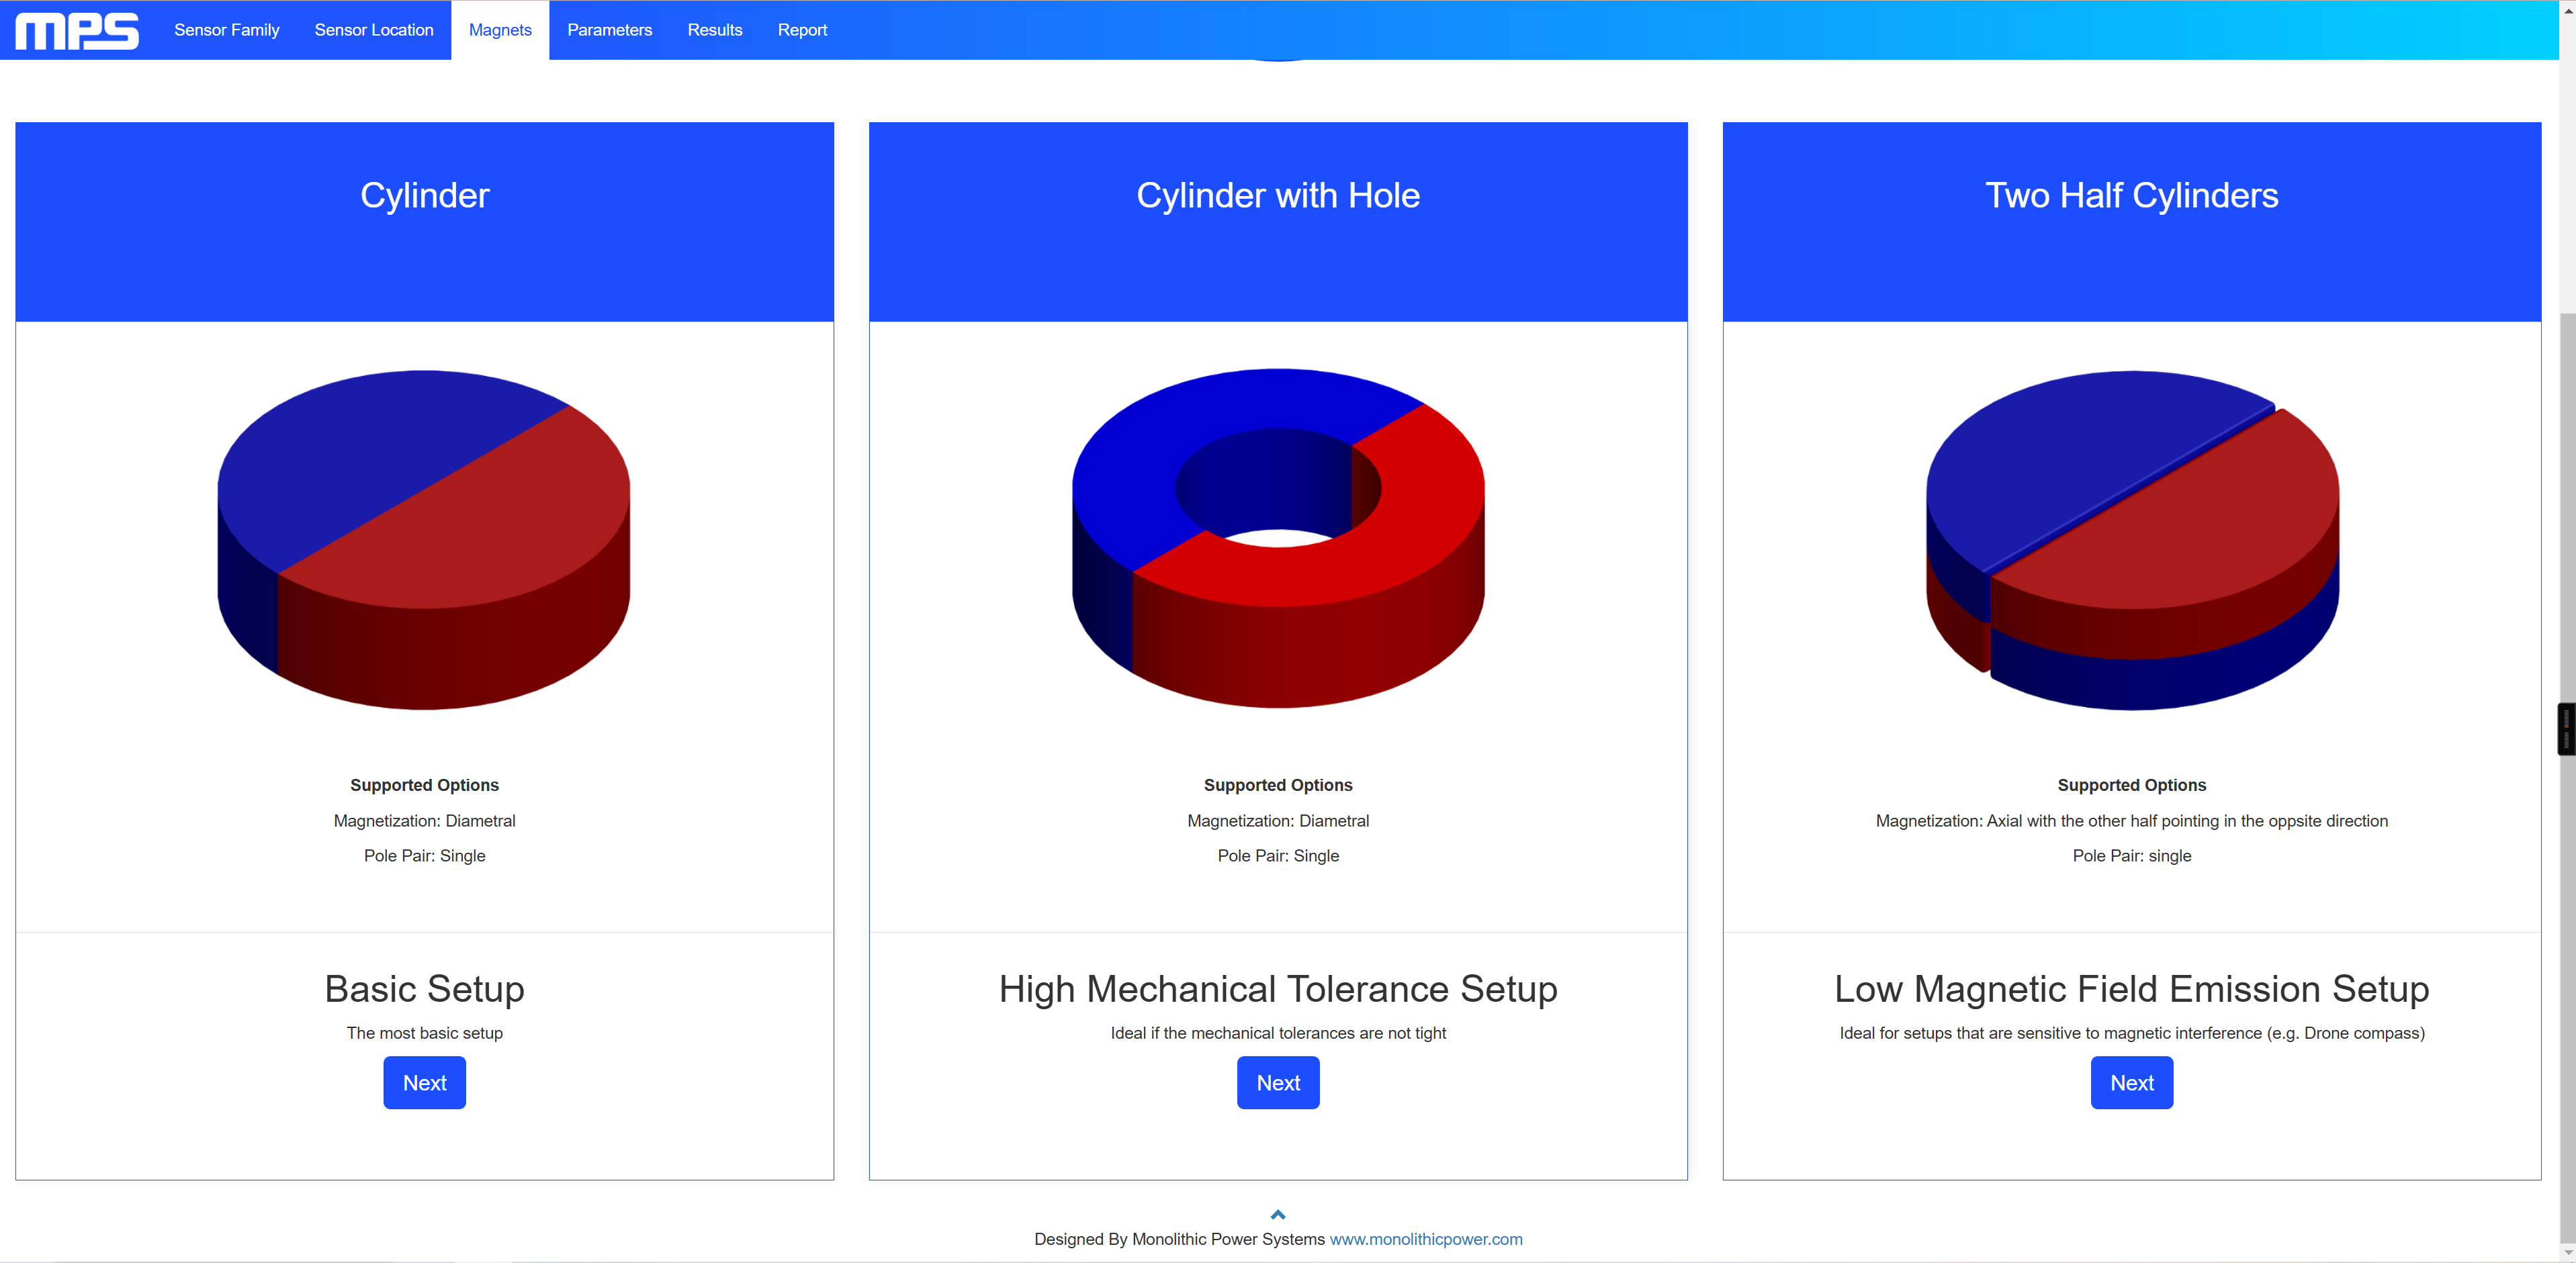Select the Two Half Cylinders magnet image
The image size is (2576, 1263).
pyautogui.click(x=2132, y=540)
